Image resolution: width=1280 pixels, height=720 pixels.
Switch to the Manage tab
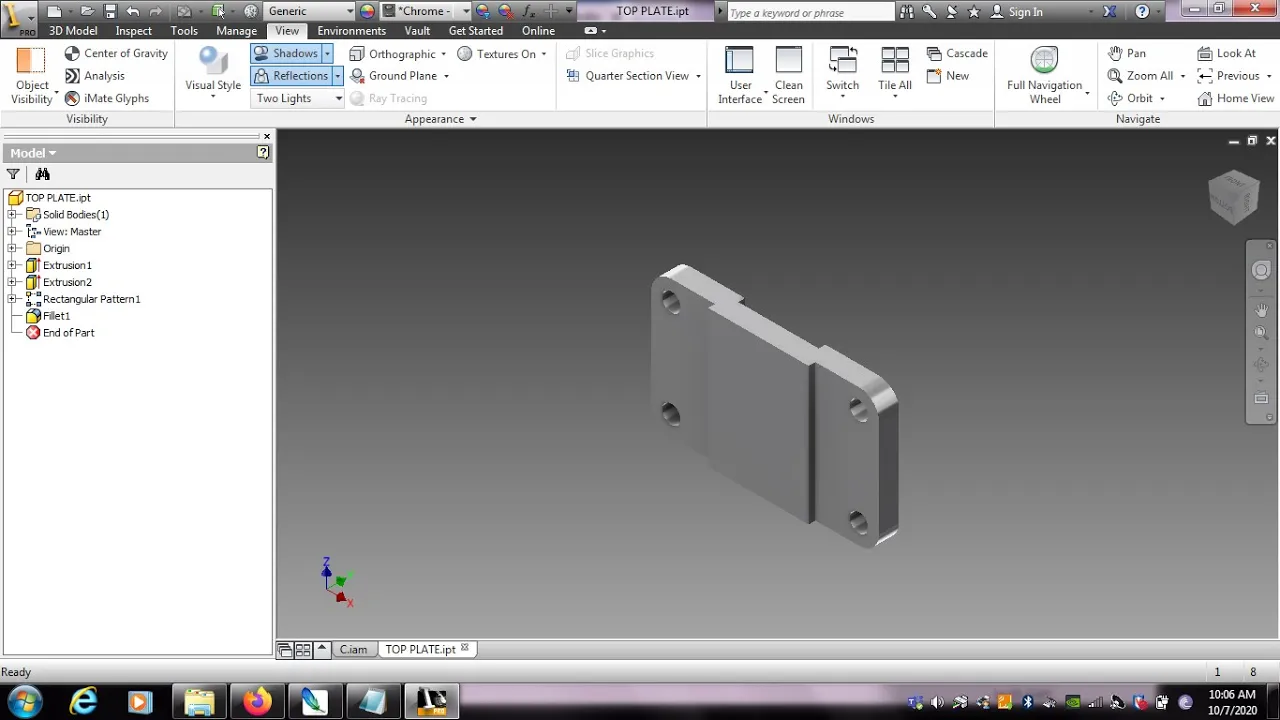[x=236, y=30]
